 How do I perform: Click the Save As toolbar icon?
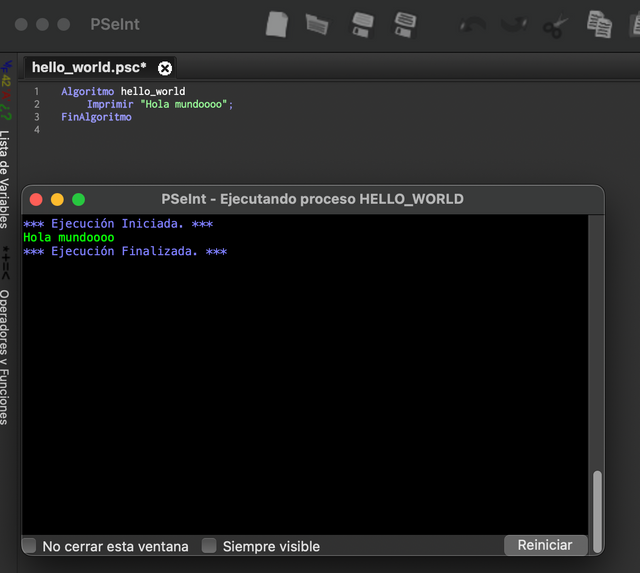tap(405, 24)
